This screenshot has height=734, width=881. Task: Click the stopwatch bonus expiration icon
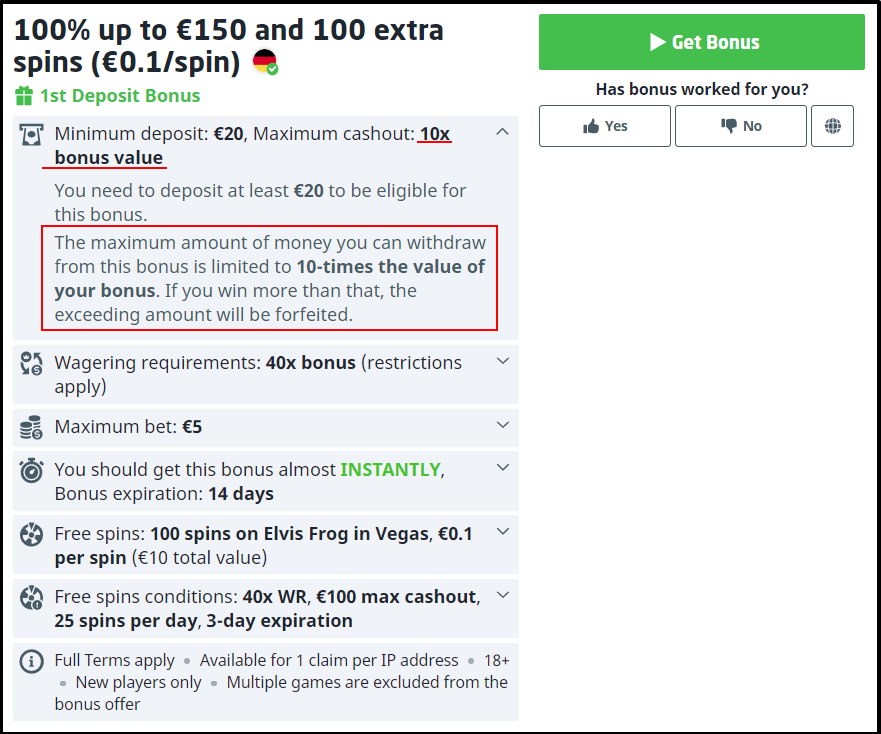32,471
